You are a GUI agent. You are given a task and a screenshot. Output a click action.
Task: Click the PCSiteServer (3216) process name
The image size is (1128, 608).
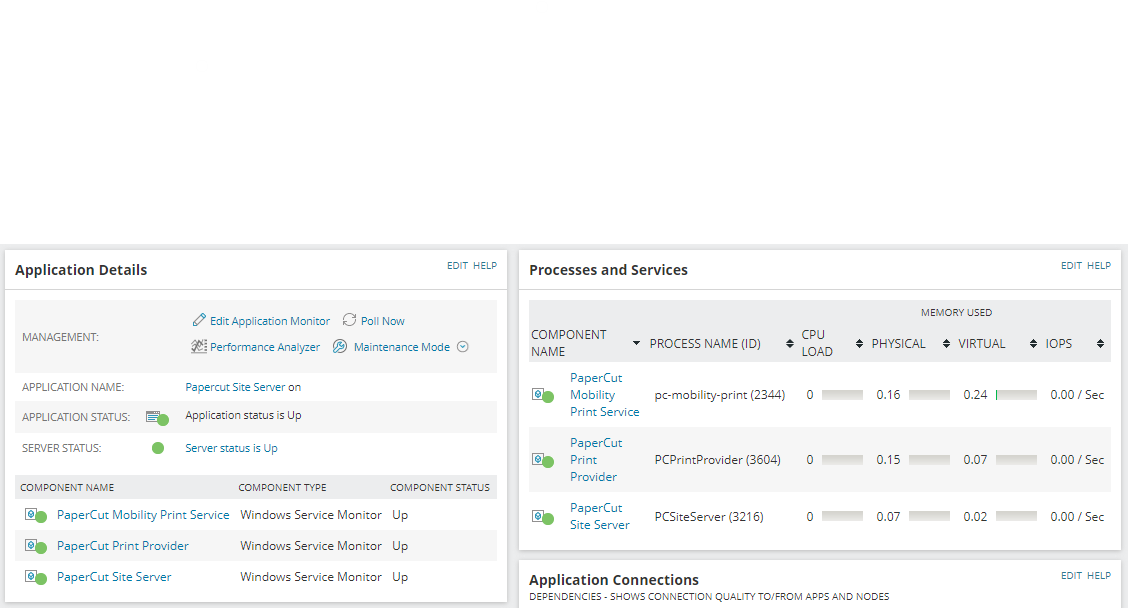709,517
